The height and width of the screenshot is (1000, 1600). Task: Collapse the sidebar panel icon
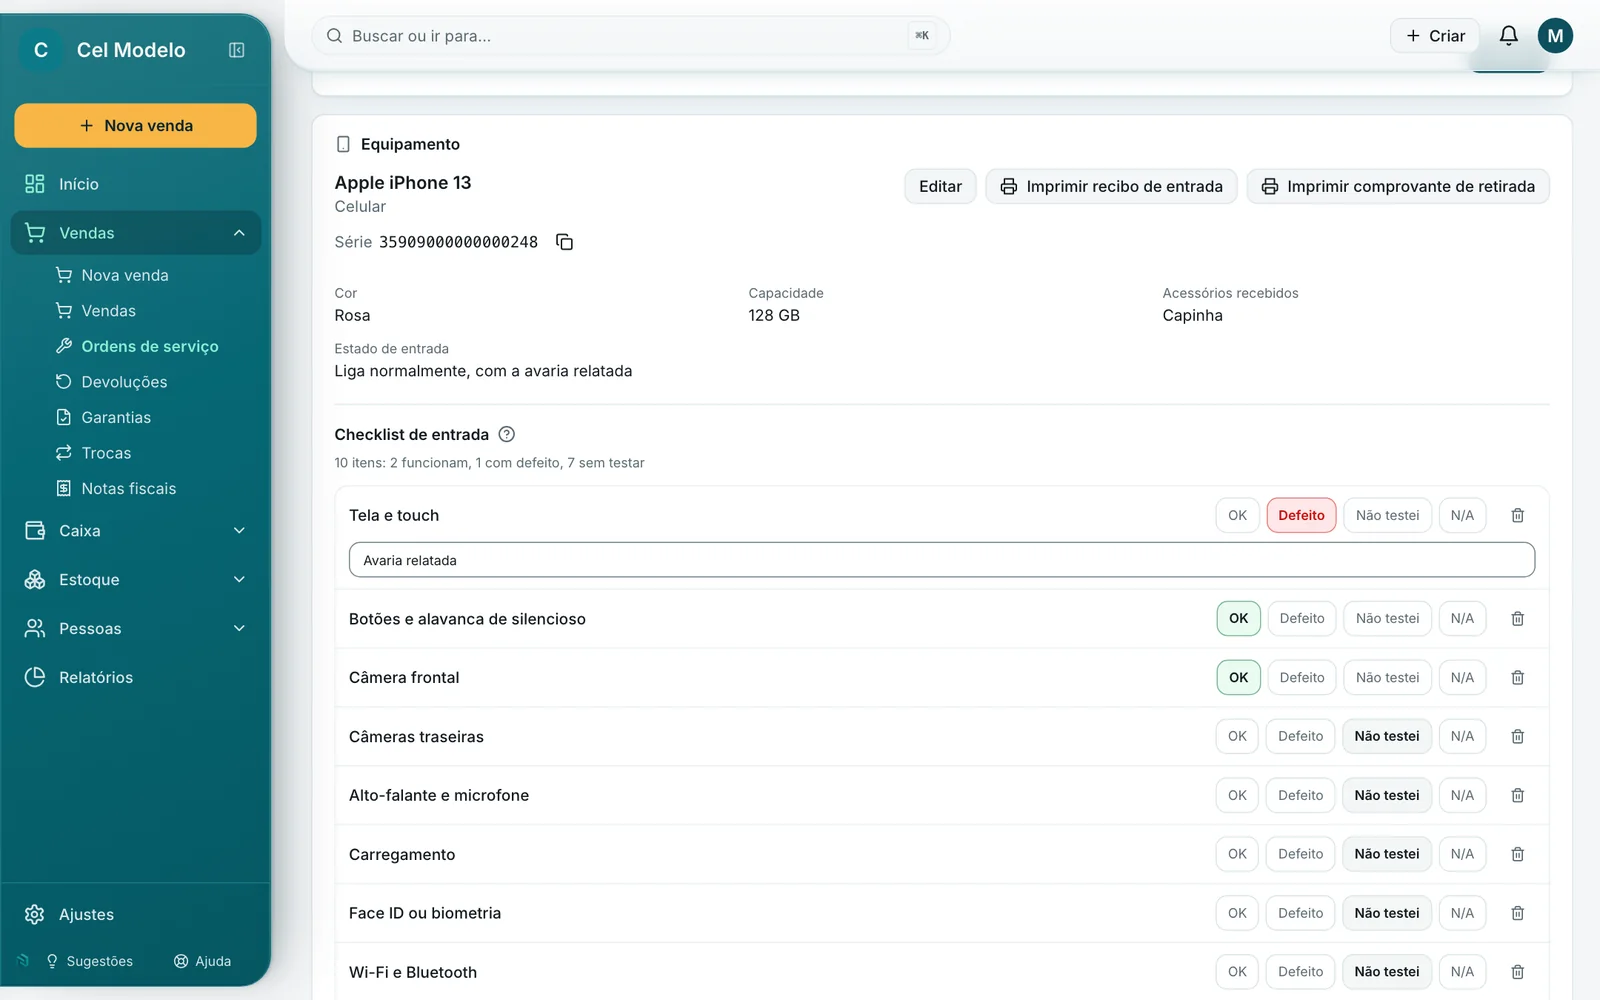click(x=237, y=50)
